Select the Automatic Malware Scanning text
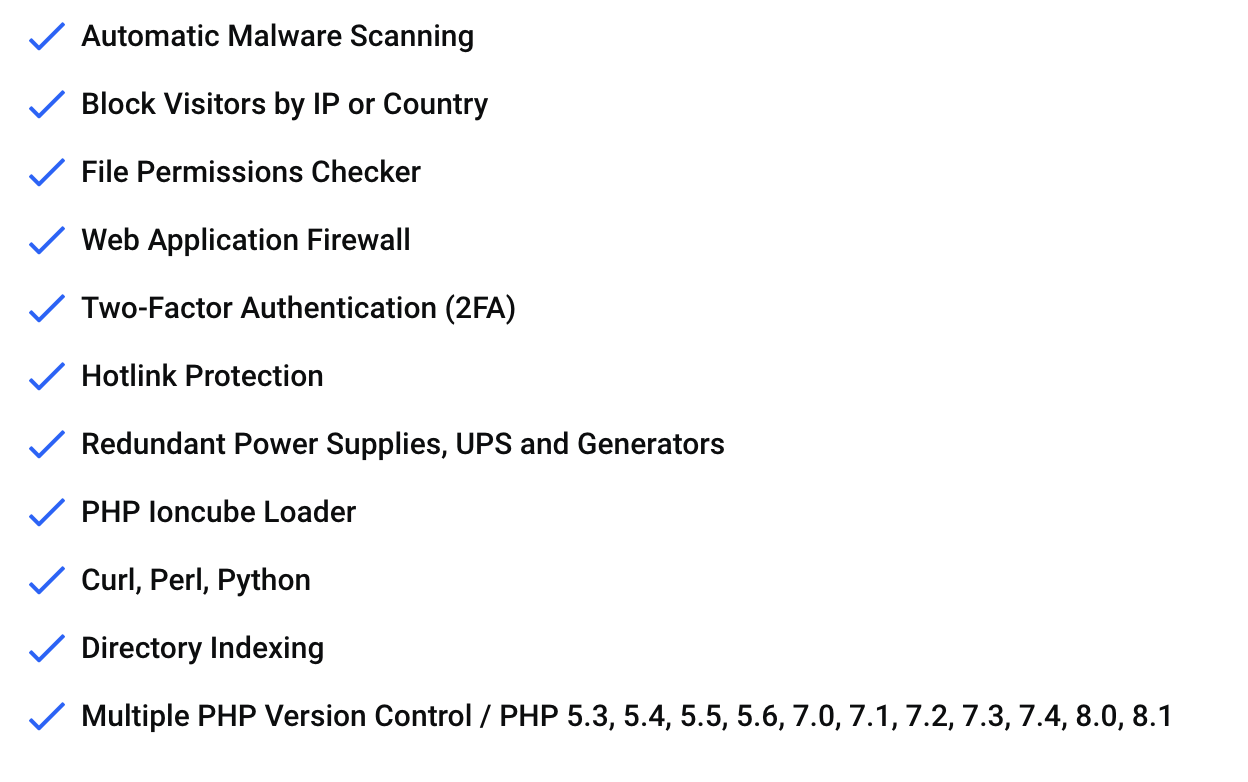This screenshot has width=1248, height=782. click(278, 37)
